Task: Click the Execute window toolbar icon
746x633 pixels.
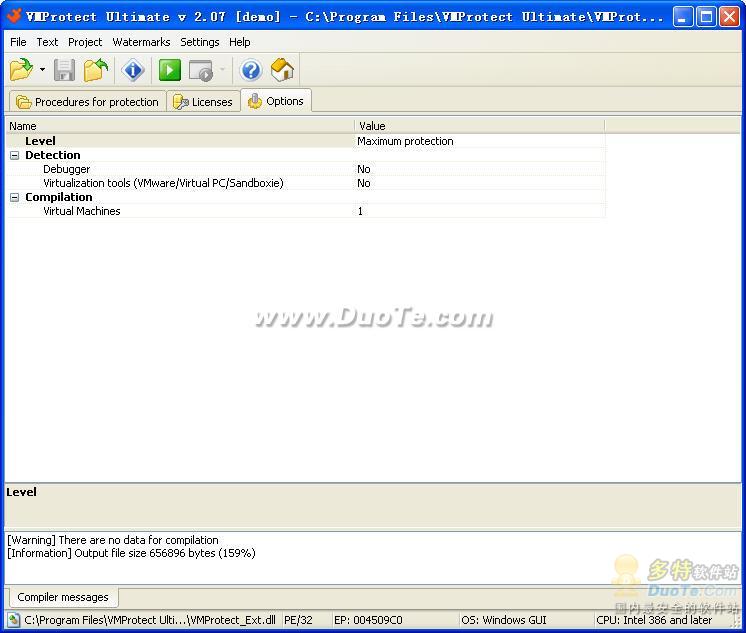Action: click(201, 70)
